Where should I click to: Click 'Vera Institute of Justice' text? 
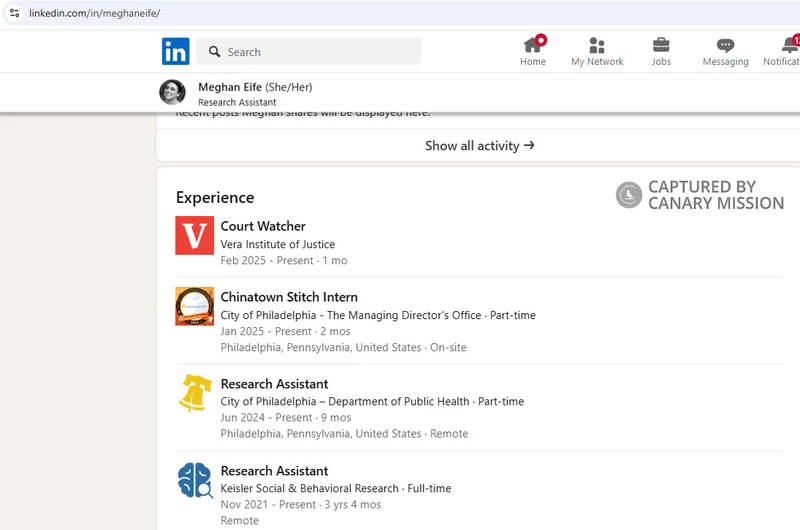pos(278,244)
